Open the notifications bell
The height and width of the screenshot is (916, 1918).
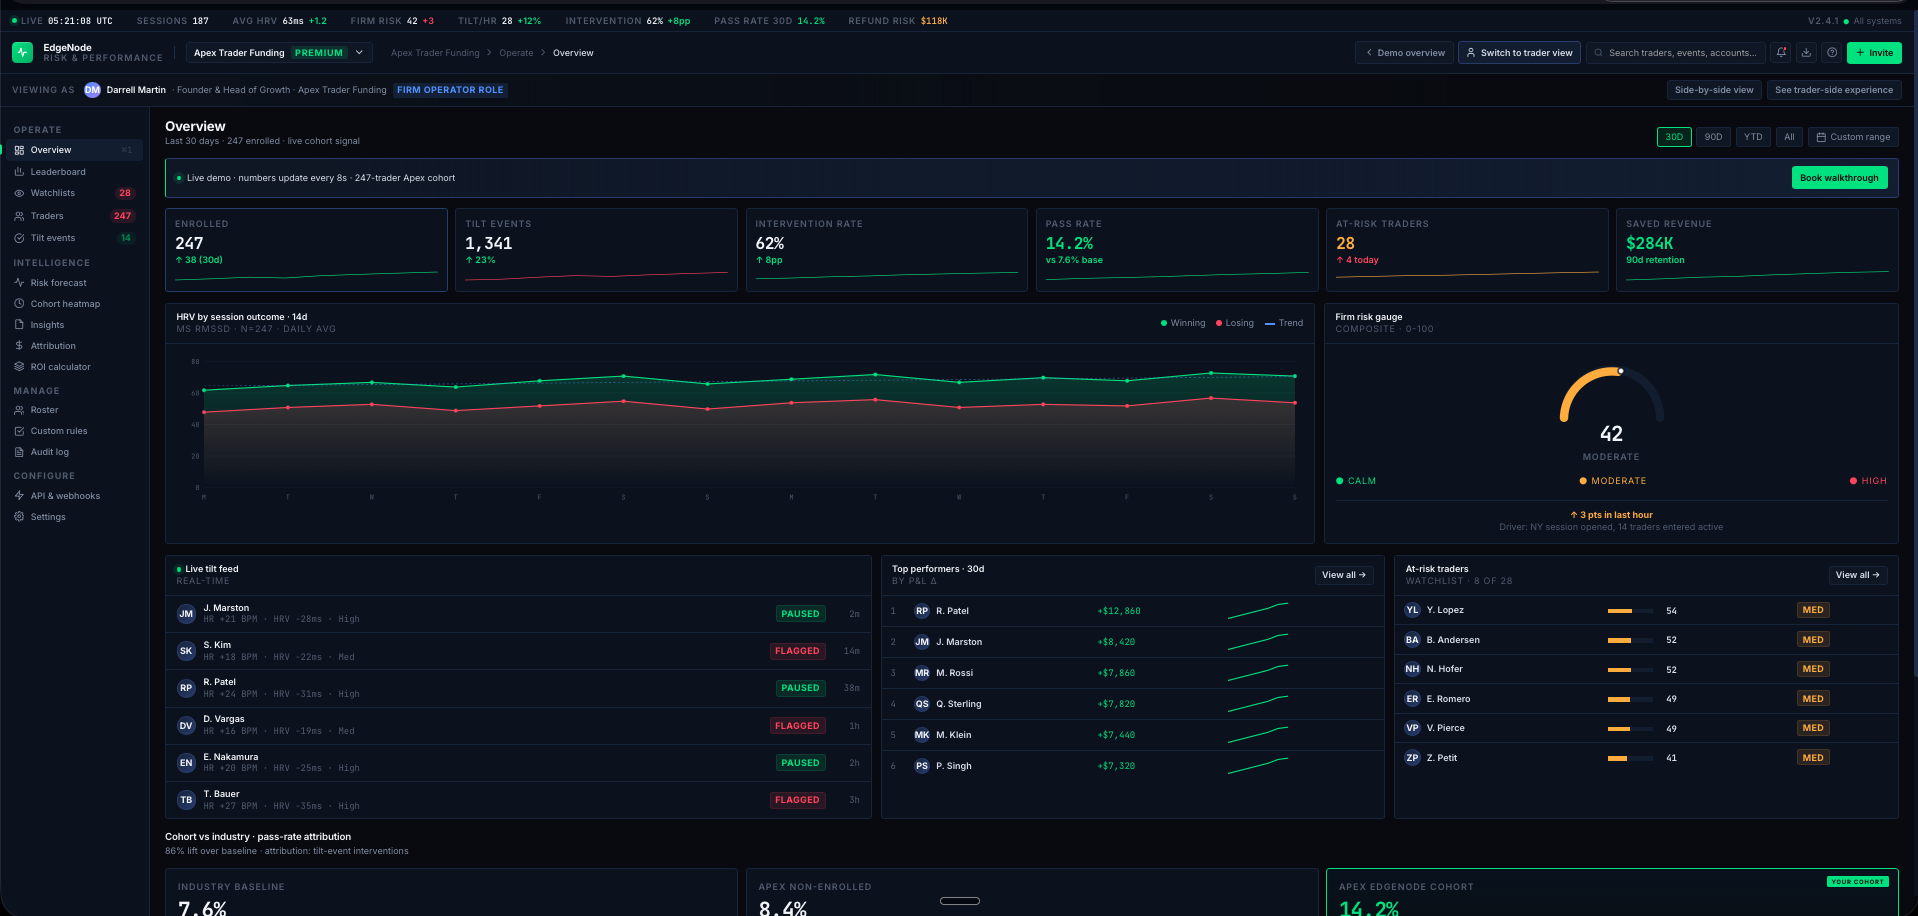tap(1781, 53)
